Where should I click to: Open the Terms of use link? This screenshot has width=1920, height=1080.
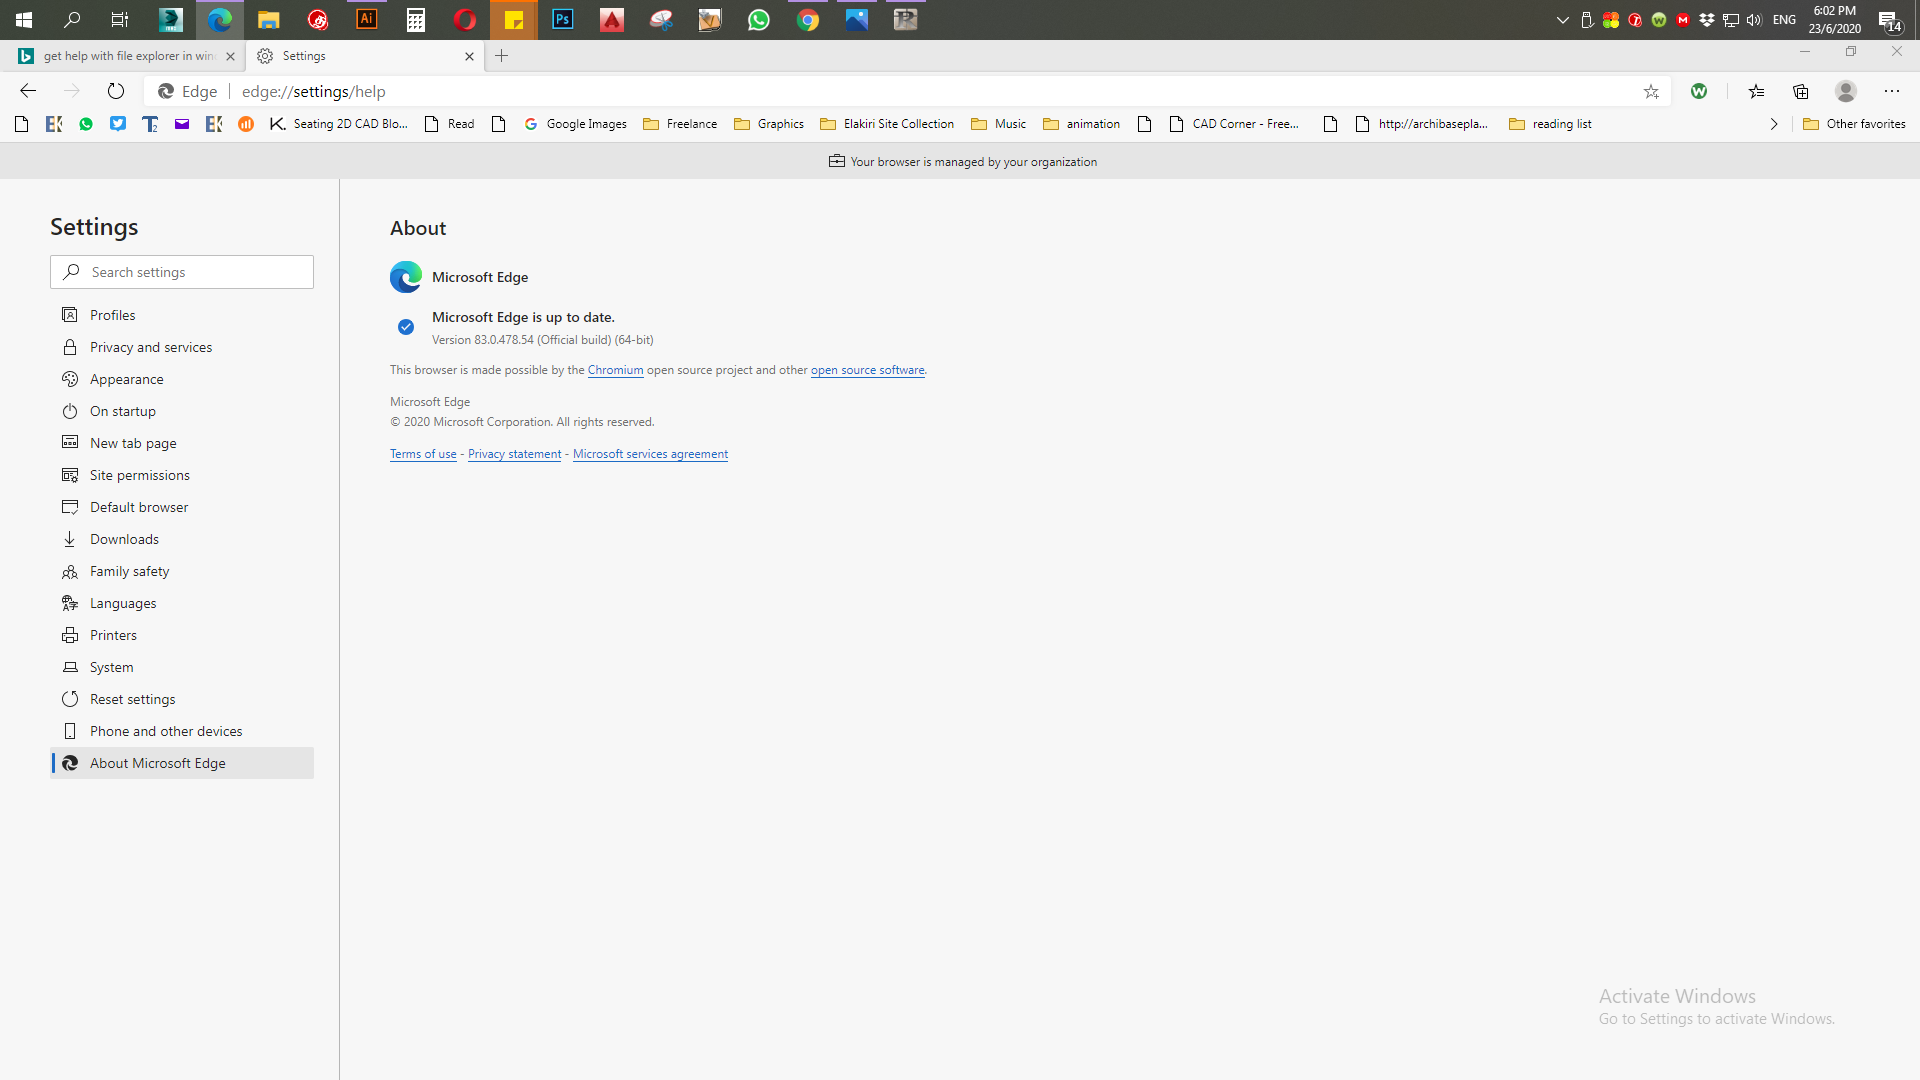[x=423, y=454]
